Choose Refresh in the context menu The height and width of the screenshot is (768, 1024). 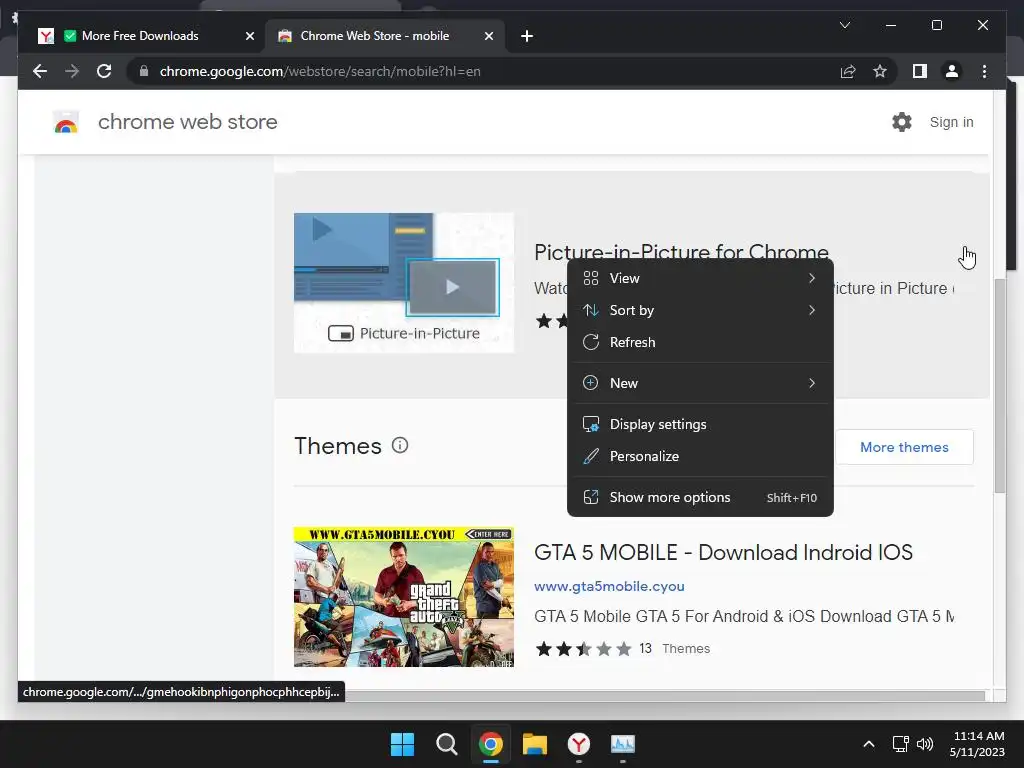click(x=700, y=342)
